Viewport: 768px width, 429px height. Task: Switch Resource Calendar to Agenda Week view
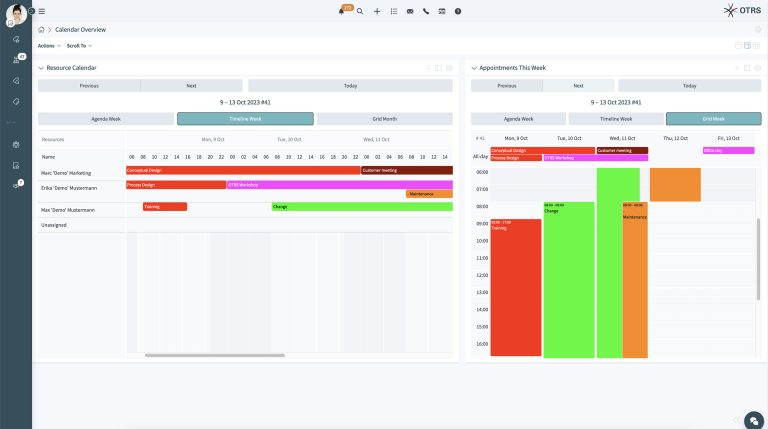(106, 118)
